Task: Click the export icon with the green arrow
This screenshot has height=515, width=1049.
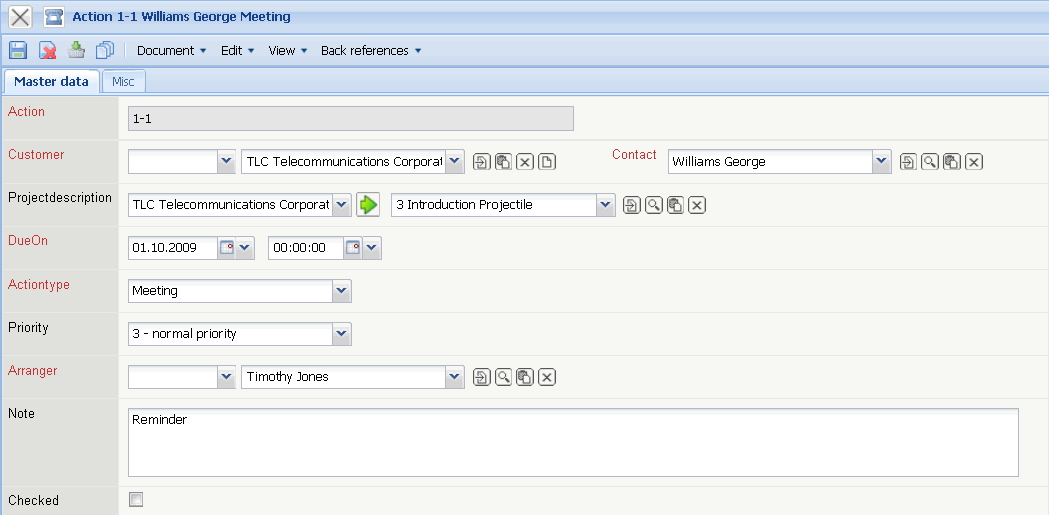Action: (77, 50)
